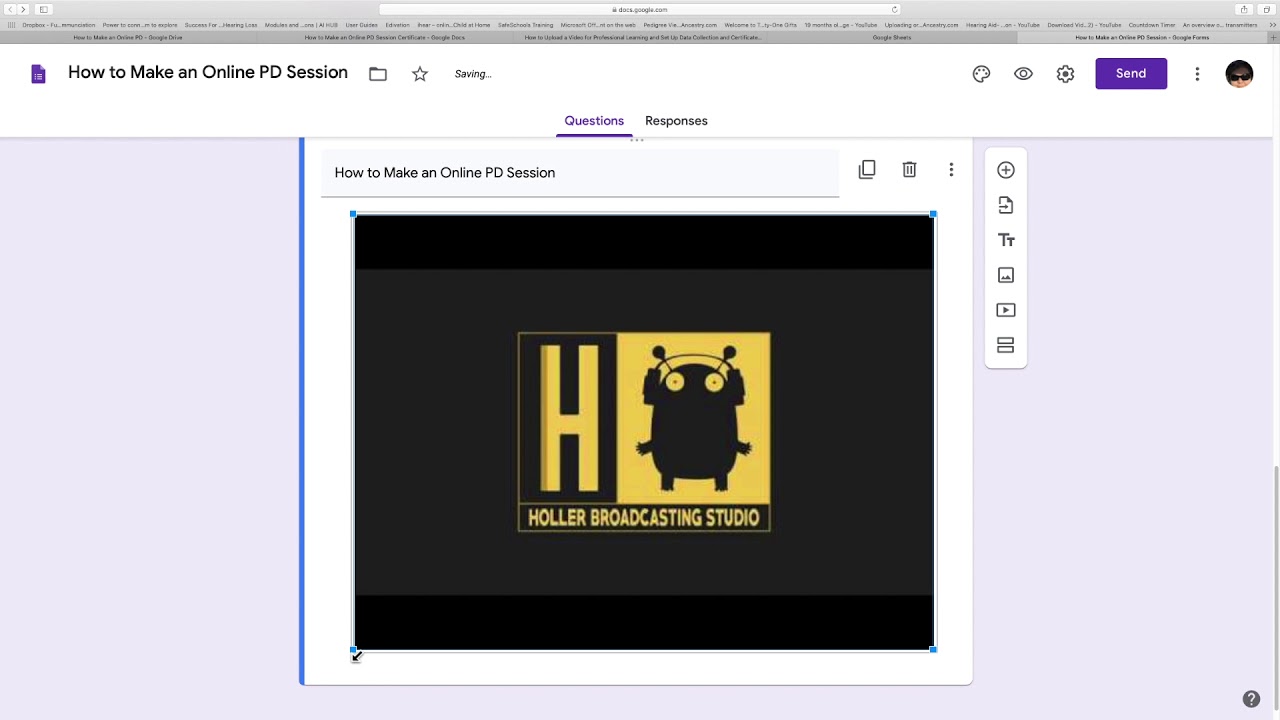Insert an image using the sidebar icon

1005,275
